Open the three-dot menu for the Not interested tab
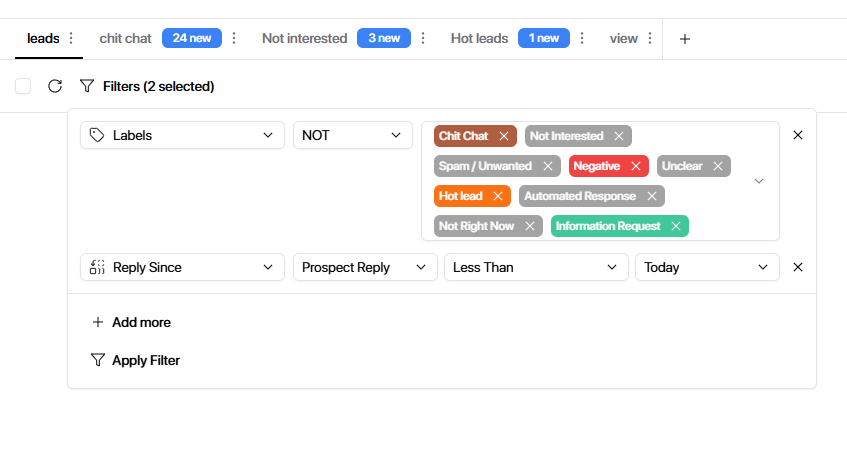 pyautogui.click(x=423, y=39)
